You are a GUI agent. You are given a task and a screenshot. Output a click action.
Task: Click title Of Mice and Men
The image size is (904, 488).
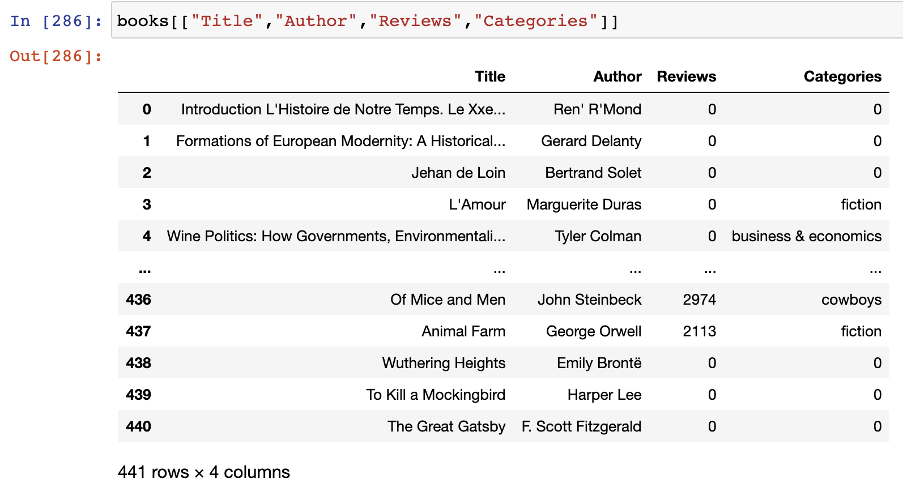448,299
